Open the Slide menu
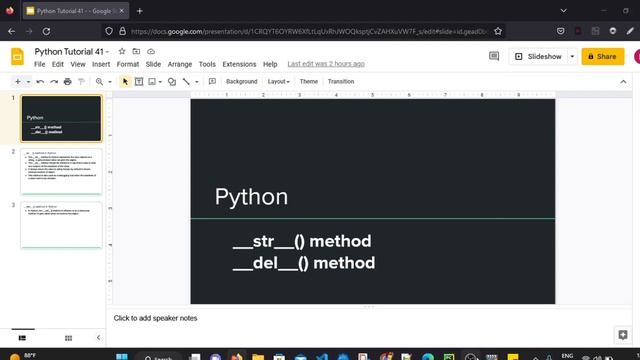Screen dimensions: 640x360 [x=153, y=64]
